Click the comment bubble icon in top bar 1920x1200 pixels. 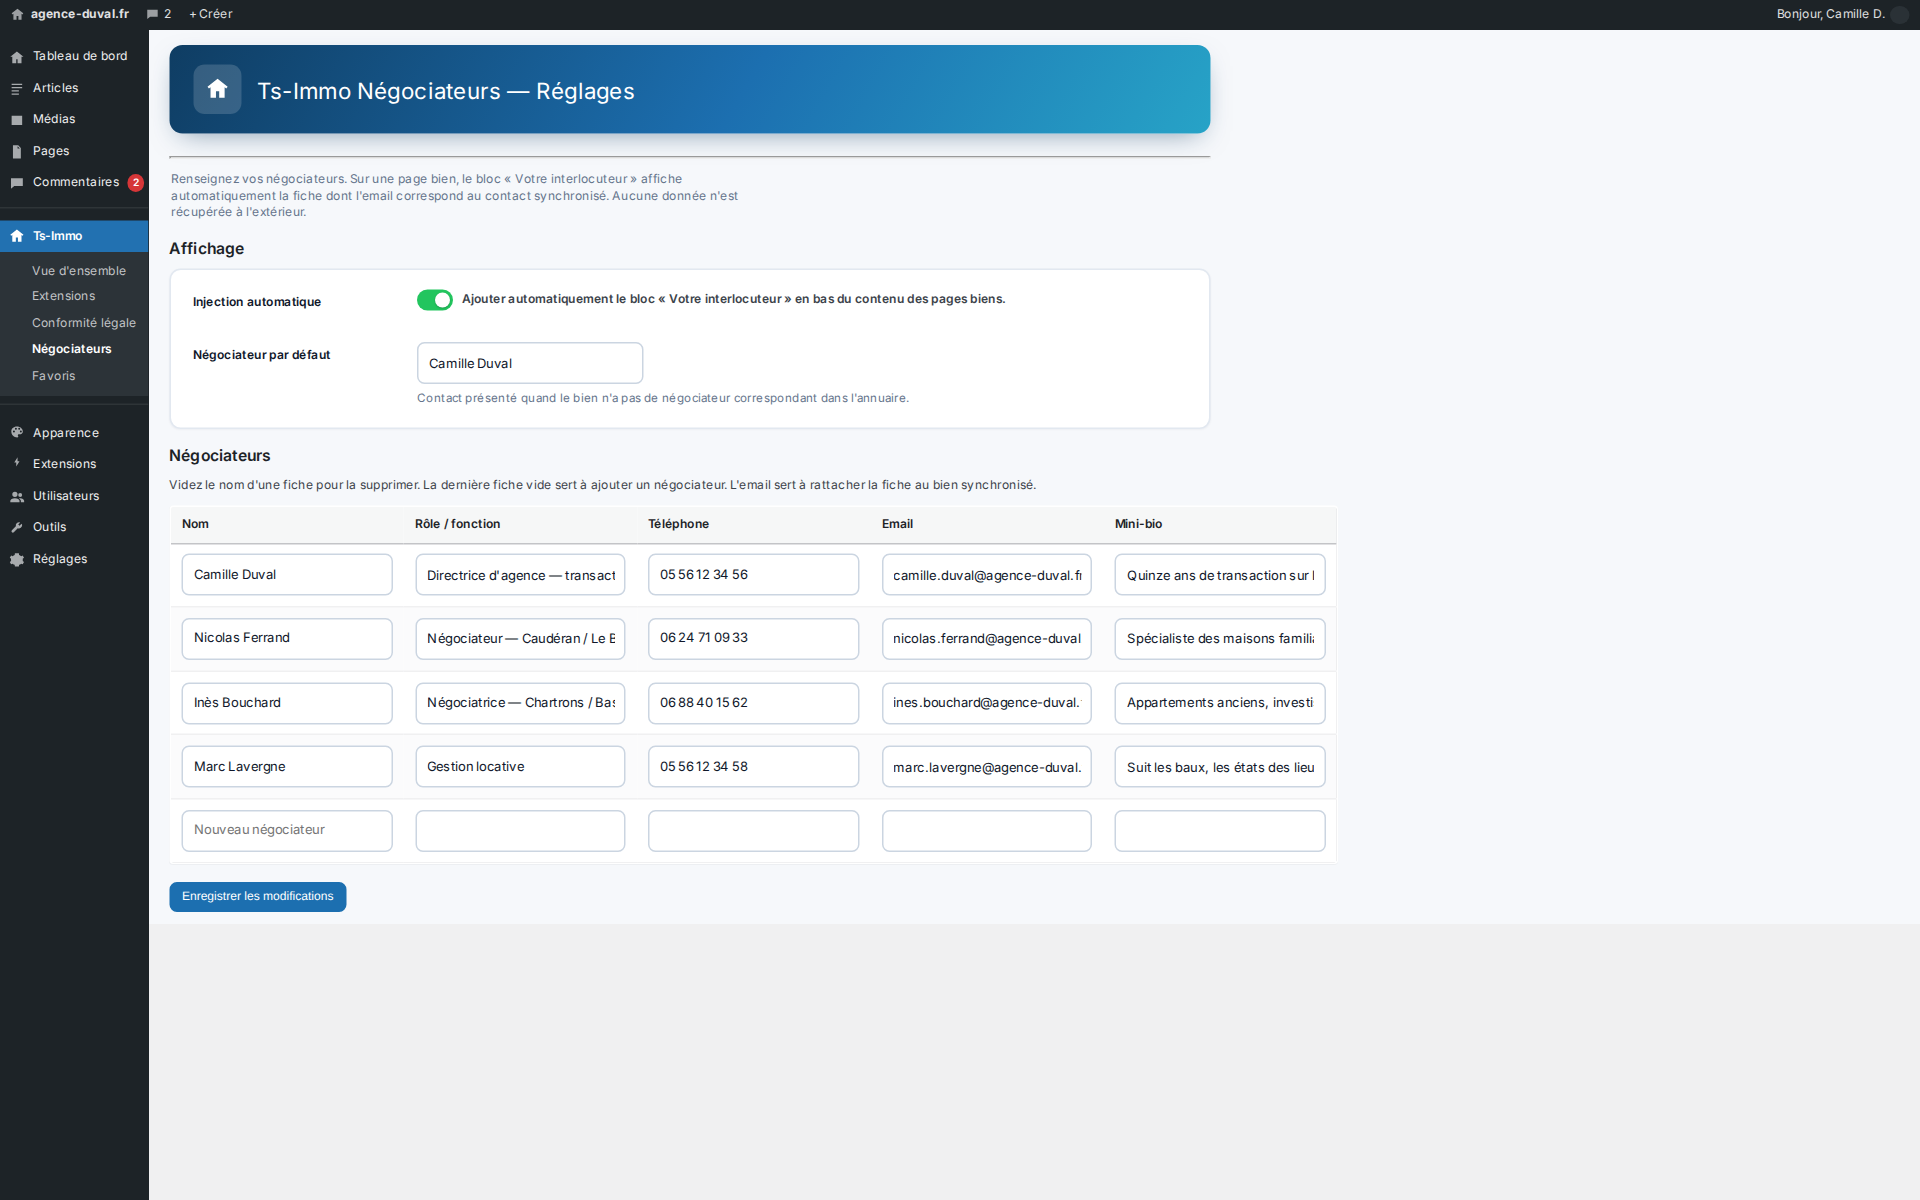[x=152, y=14]
